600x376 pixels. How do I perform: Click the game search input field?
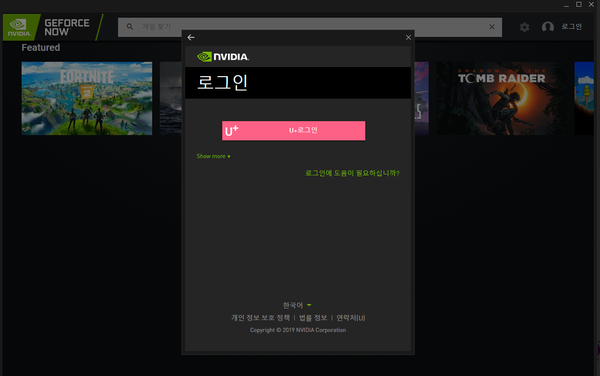tap(310, 27)
